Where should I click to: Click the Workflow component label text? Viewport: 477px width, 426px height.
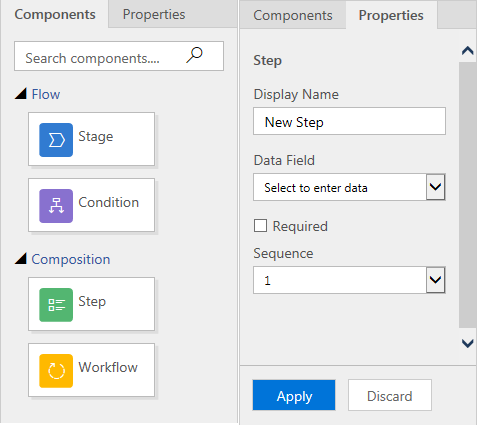[108, 367]
